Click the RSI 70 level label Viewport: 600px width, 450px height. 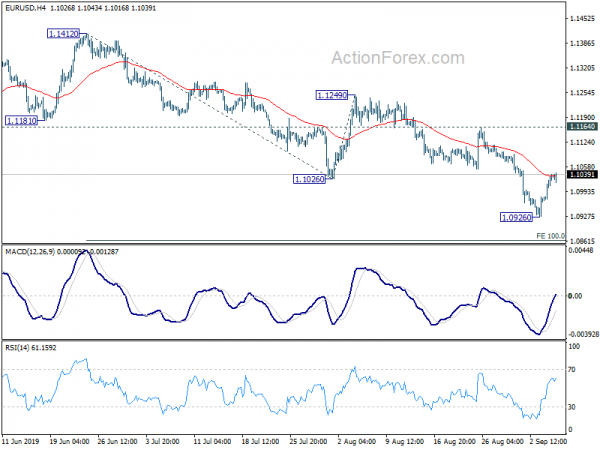[572, 370]
